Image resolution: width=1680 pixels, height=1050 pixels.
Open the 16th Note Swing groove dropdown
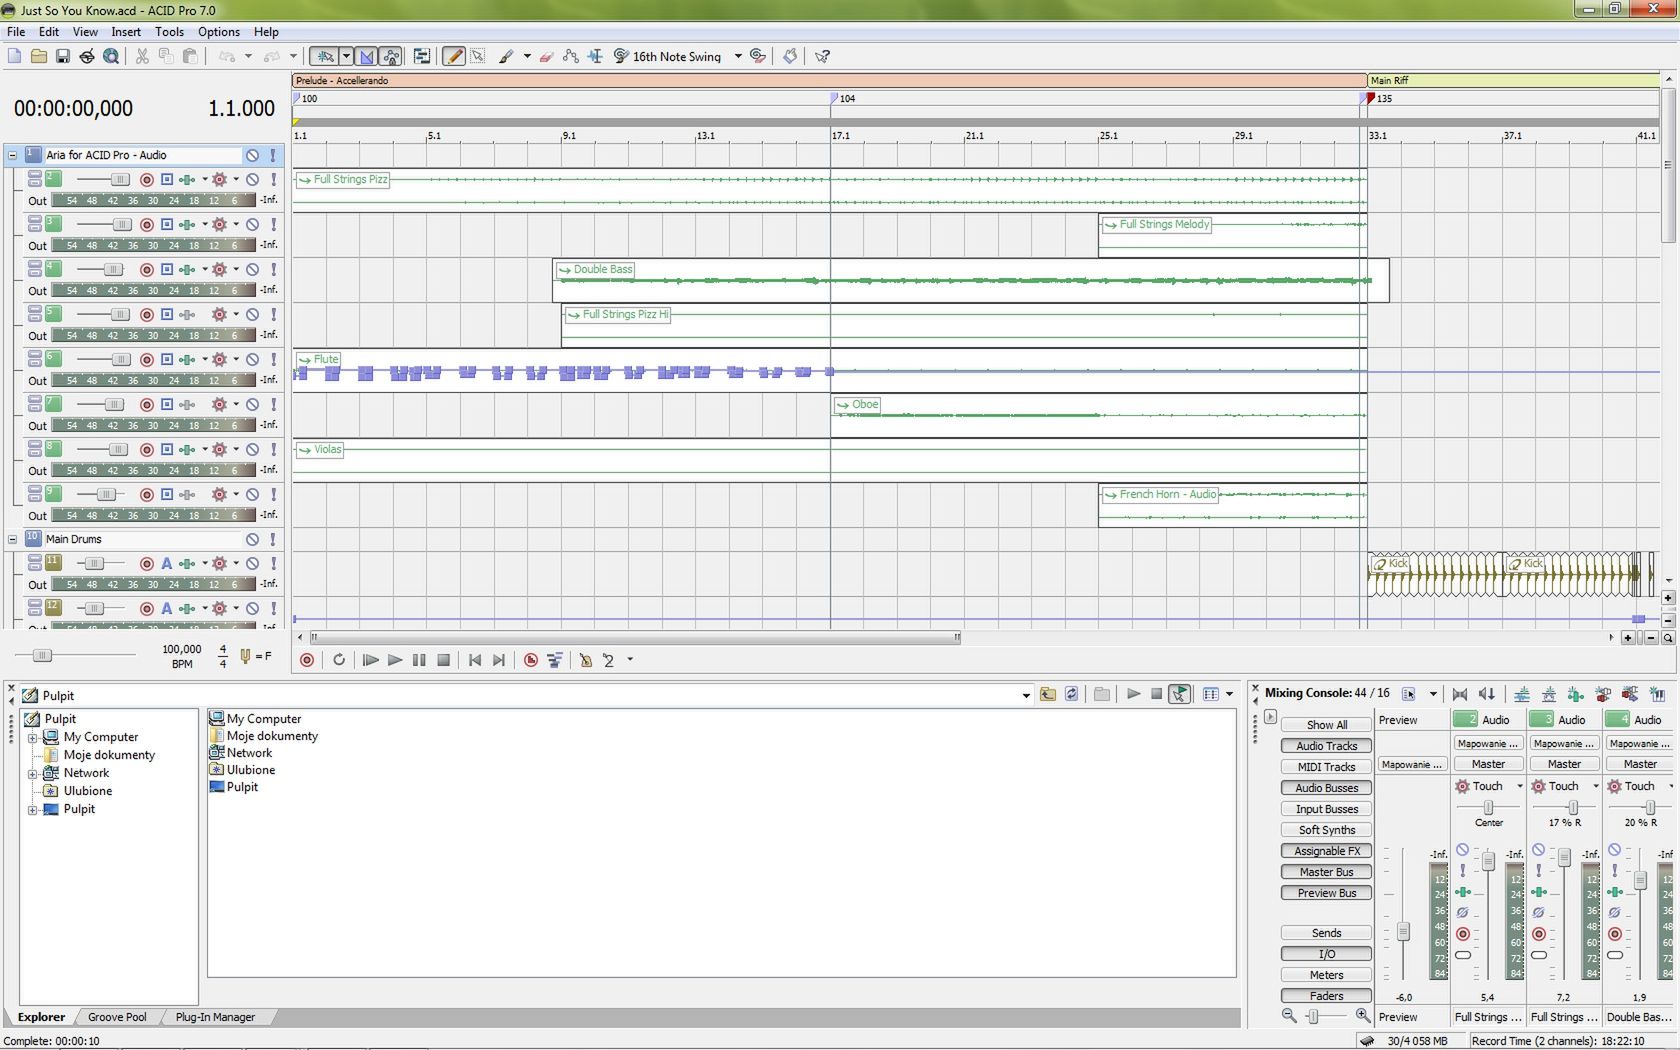[x=738, y=56]
